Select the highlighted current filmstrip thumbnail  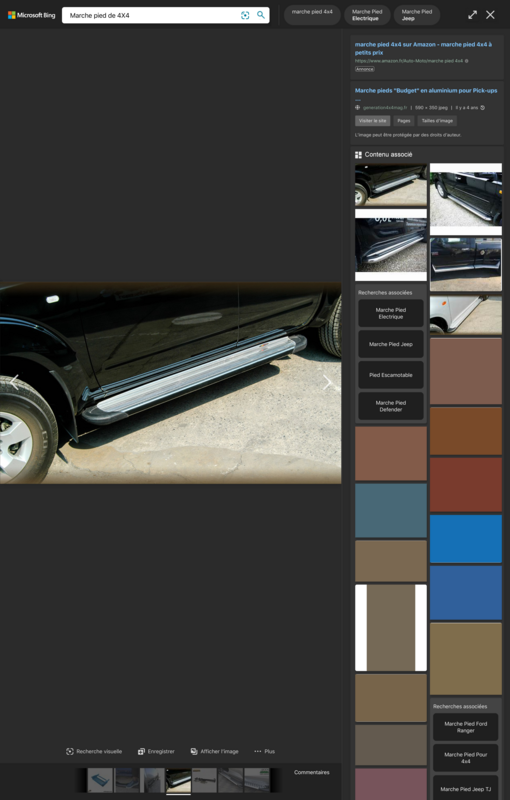(x=178, y=781)
